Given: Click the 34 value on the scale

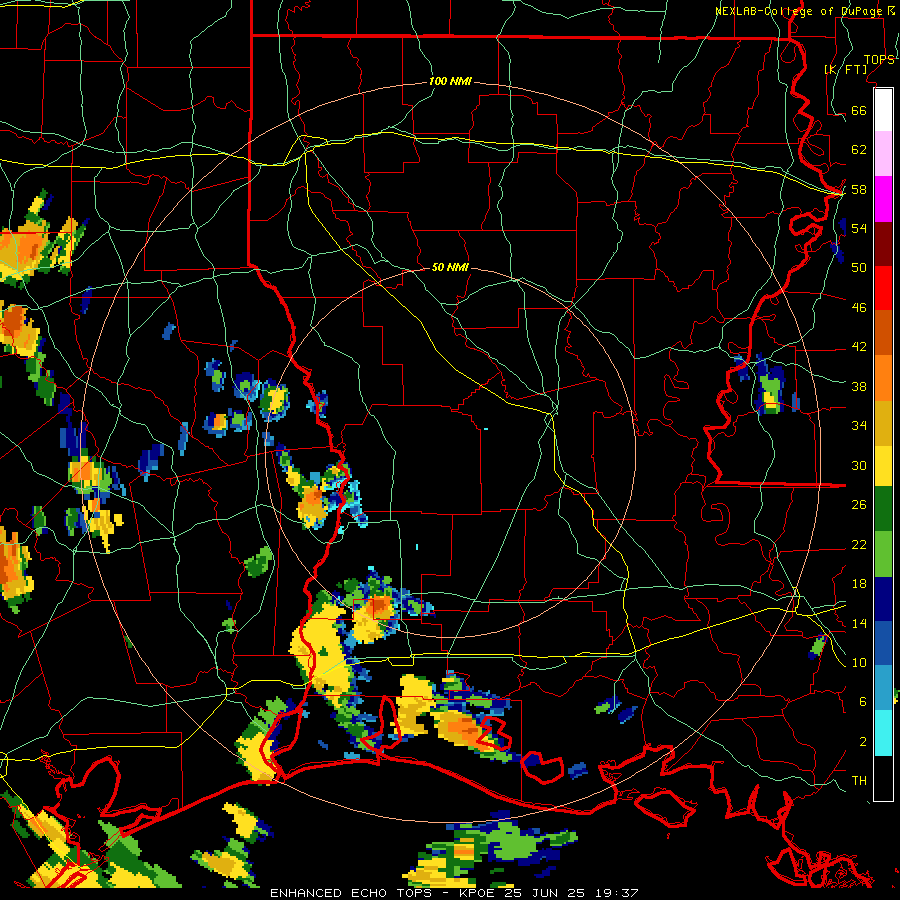Looking at the screenshot, I should 859,426.
